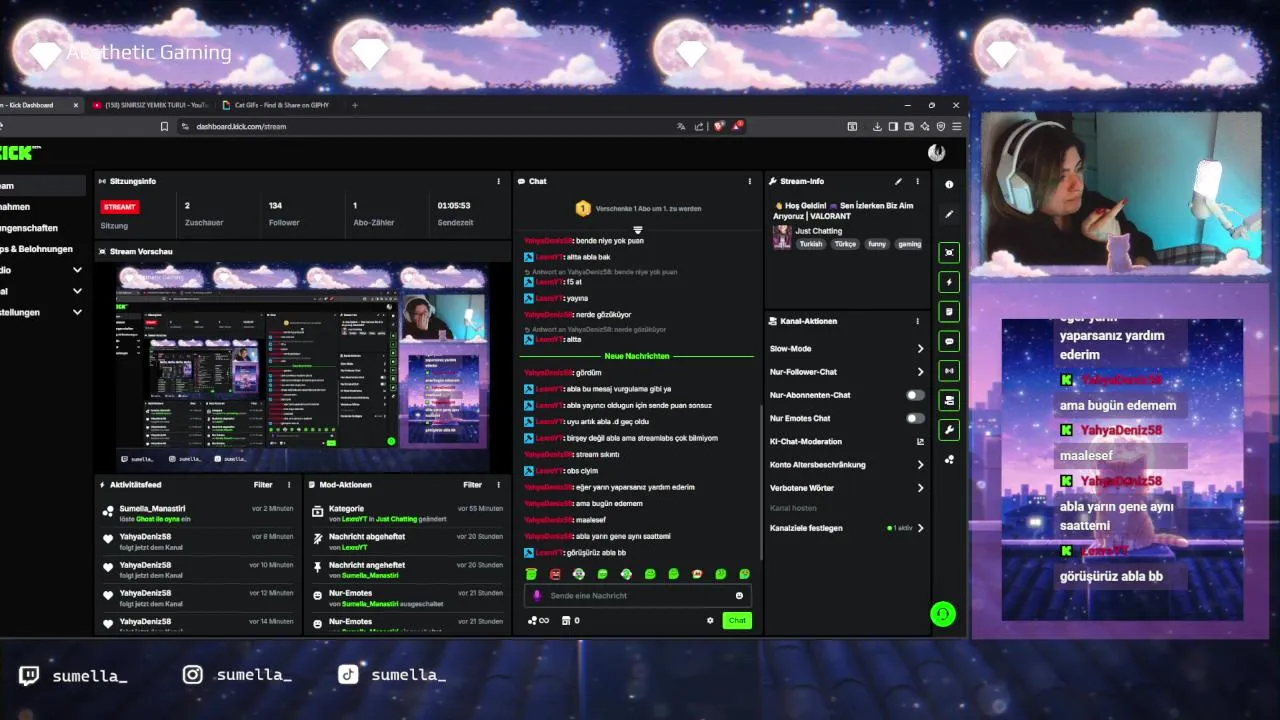Click the green Chat send button
The width and height of the screenshot is (1280, 720).
click(737, 620)
